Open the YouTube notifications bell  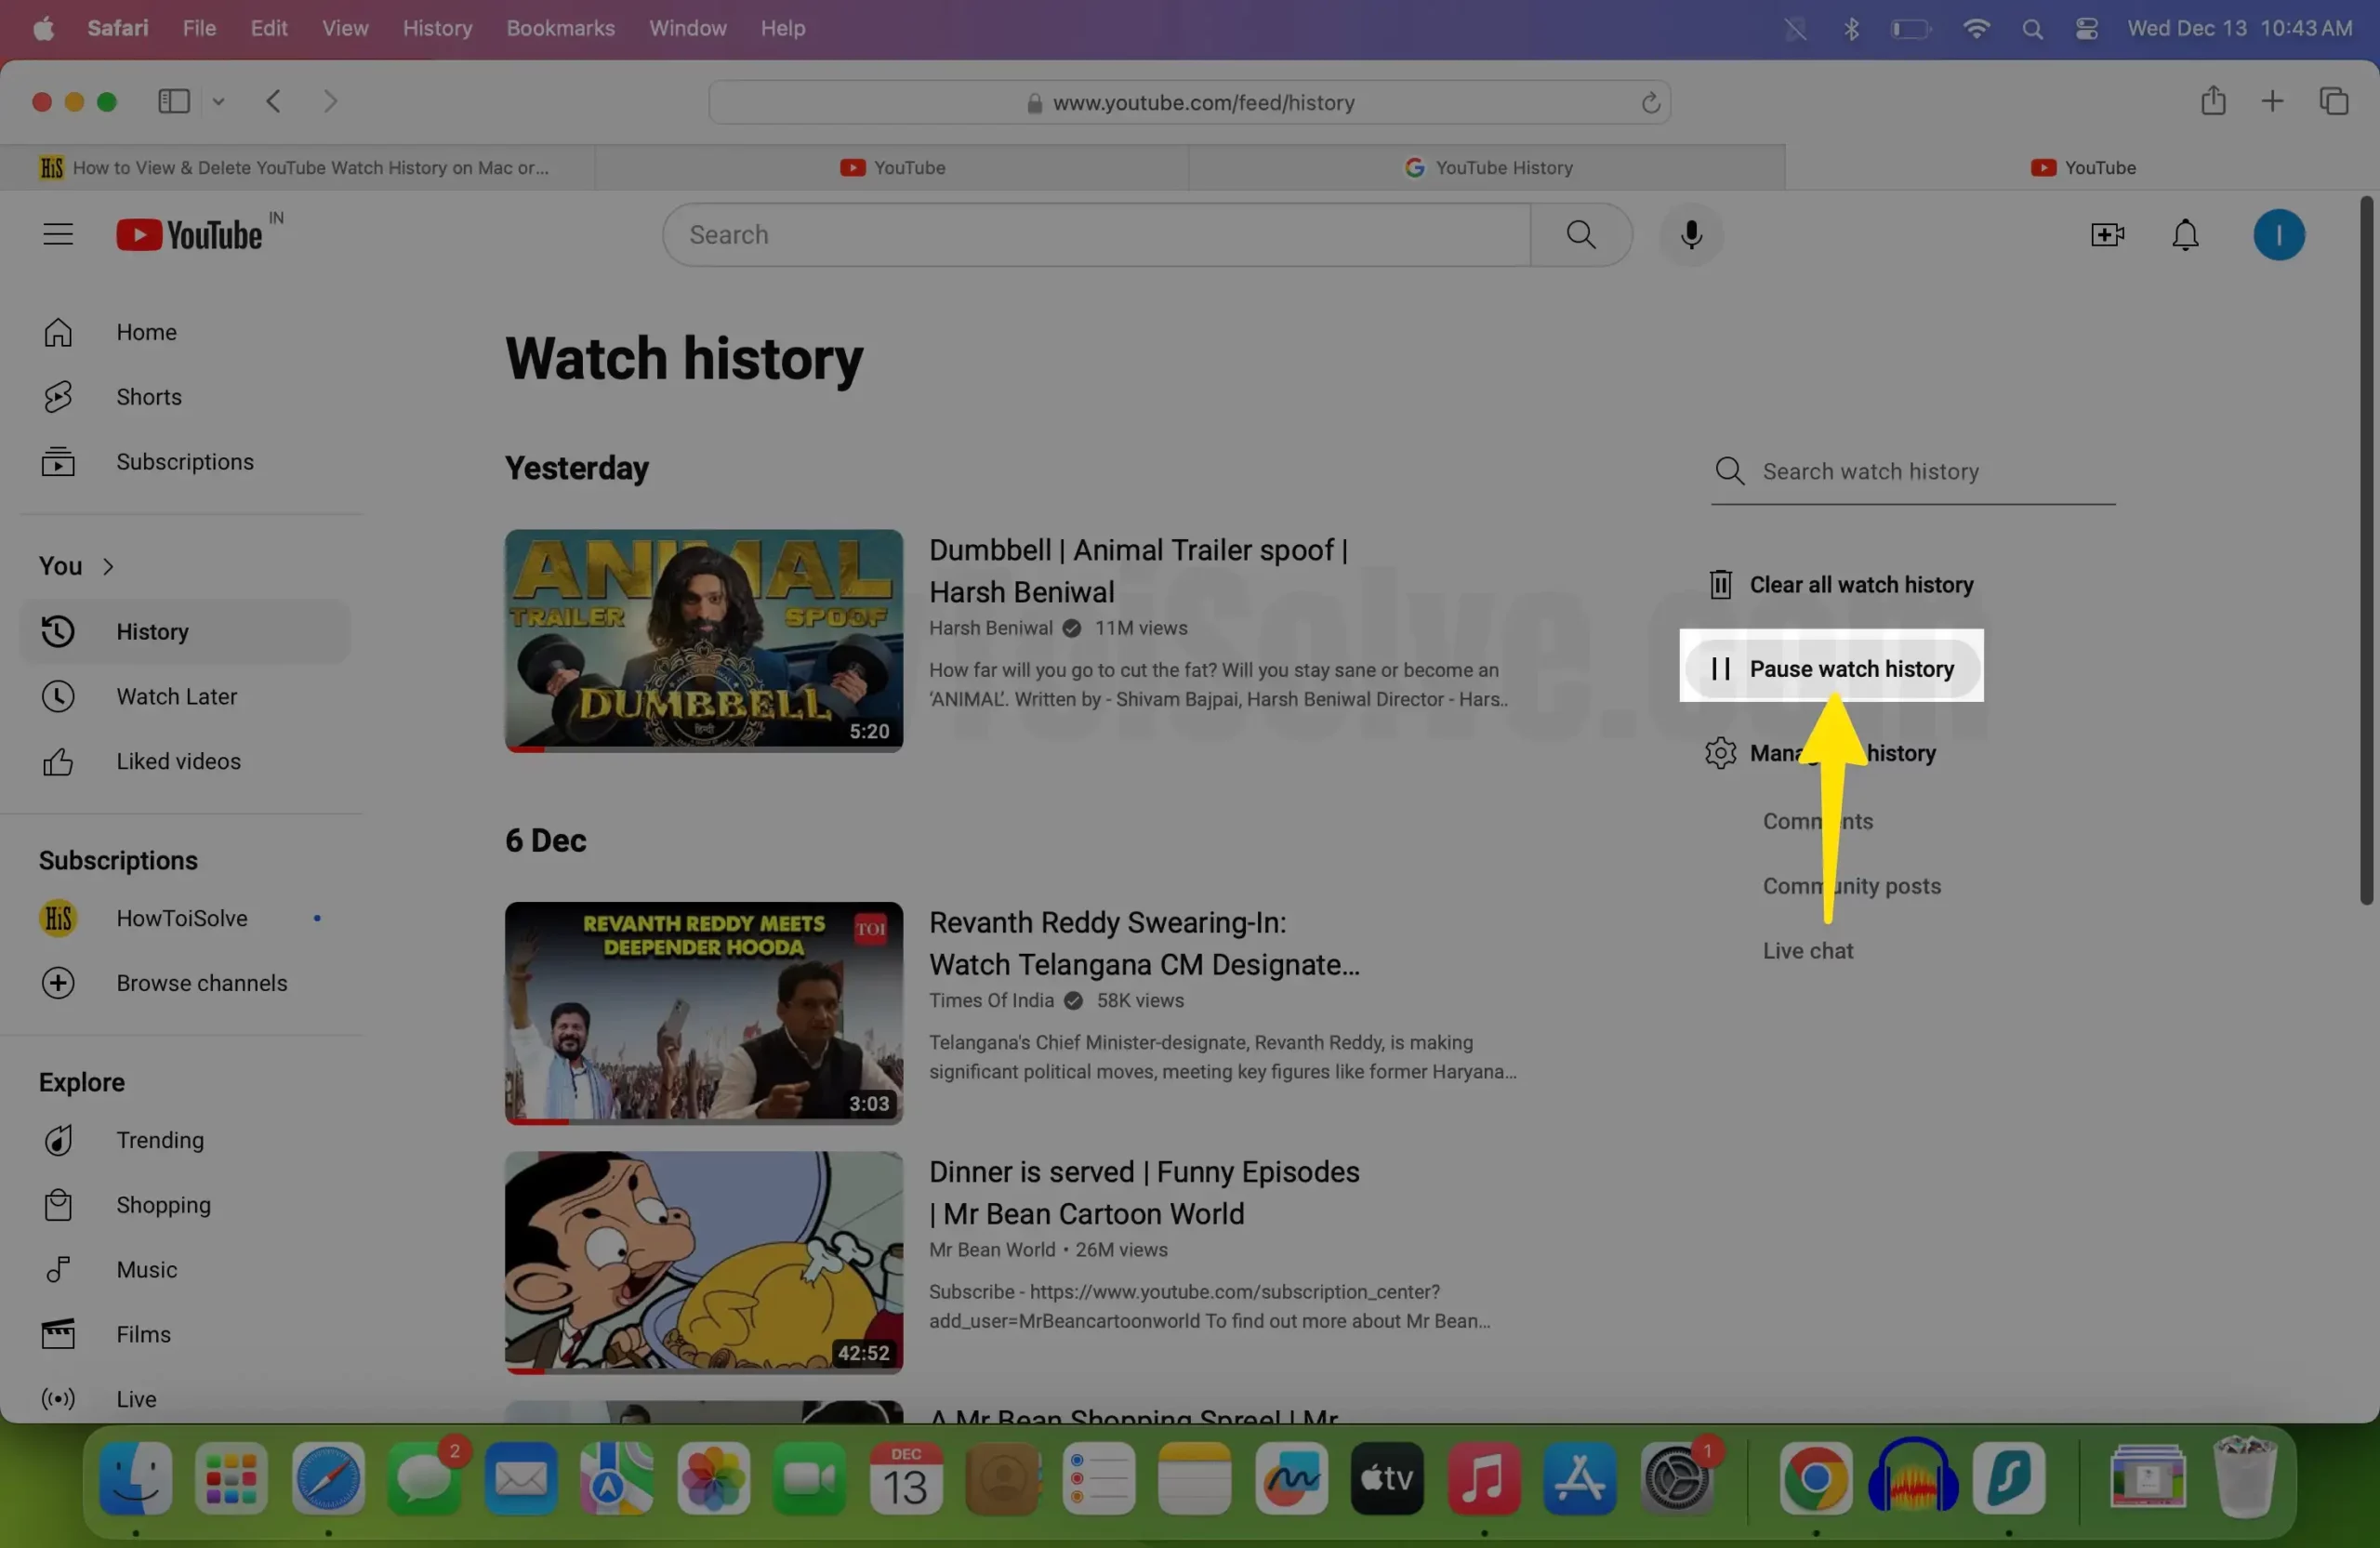tap(2185, 235)
